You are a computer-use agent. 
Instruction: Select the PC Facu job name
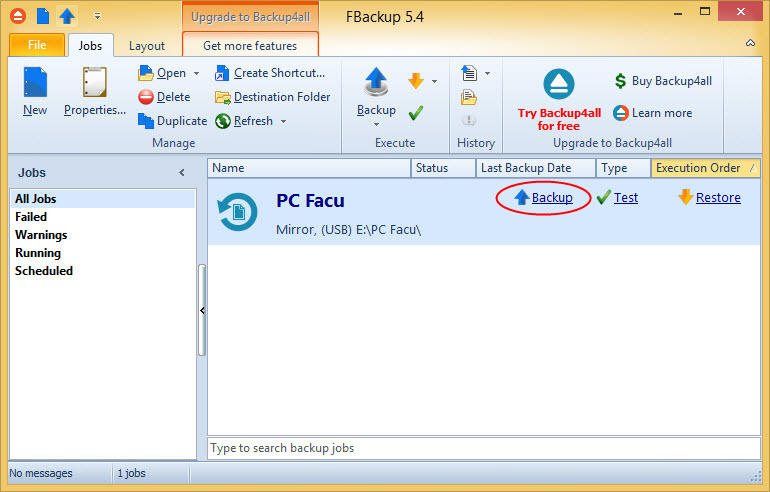310,201
